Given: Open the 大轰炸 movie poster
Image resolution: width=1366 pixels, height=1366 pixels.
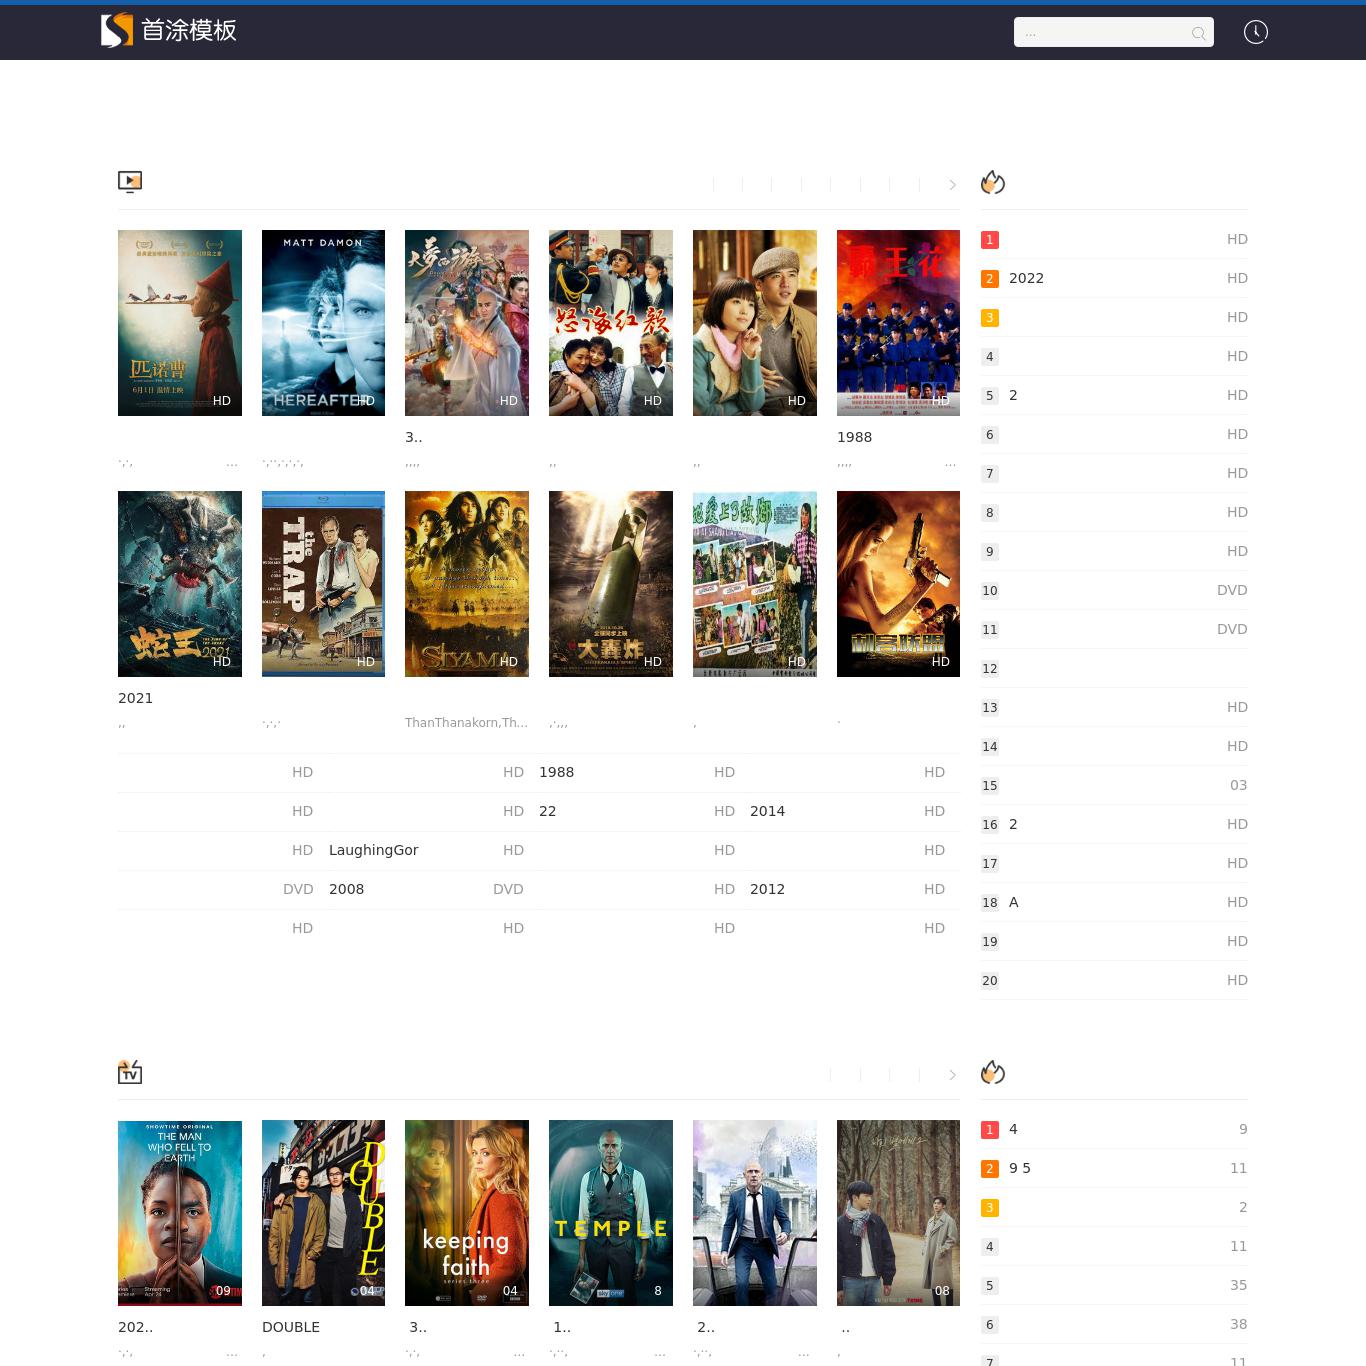Looking at the screenshot, I should tap(611, 584).
